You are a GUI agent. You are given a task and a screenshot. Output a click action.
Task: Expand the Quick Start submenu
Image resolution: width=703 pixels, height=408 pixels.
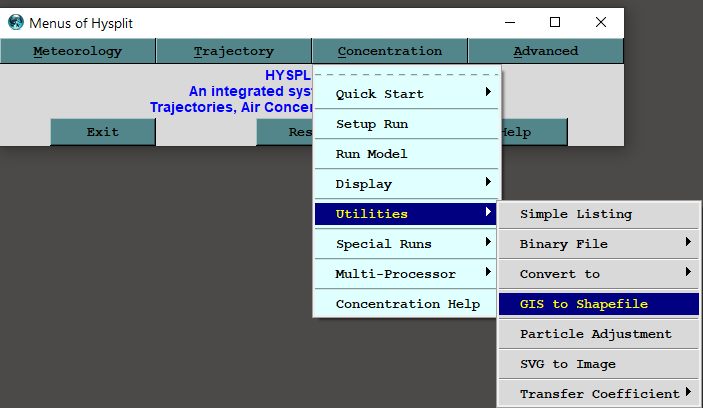coord(407,94)
